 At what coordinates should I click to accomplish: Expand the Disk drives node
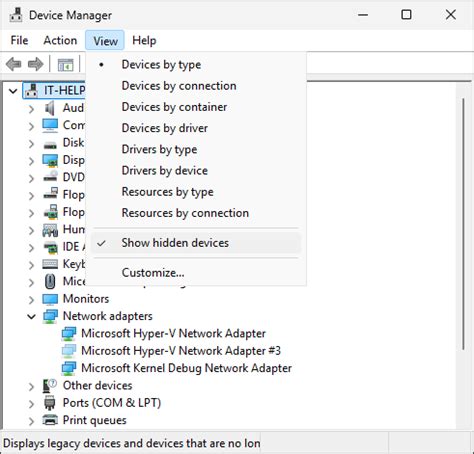pyautogui.click(x=31, y=144)
